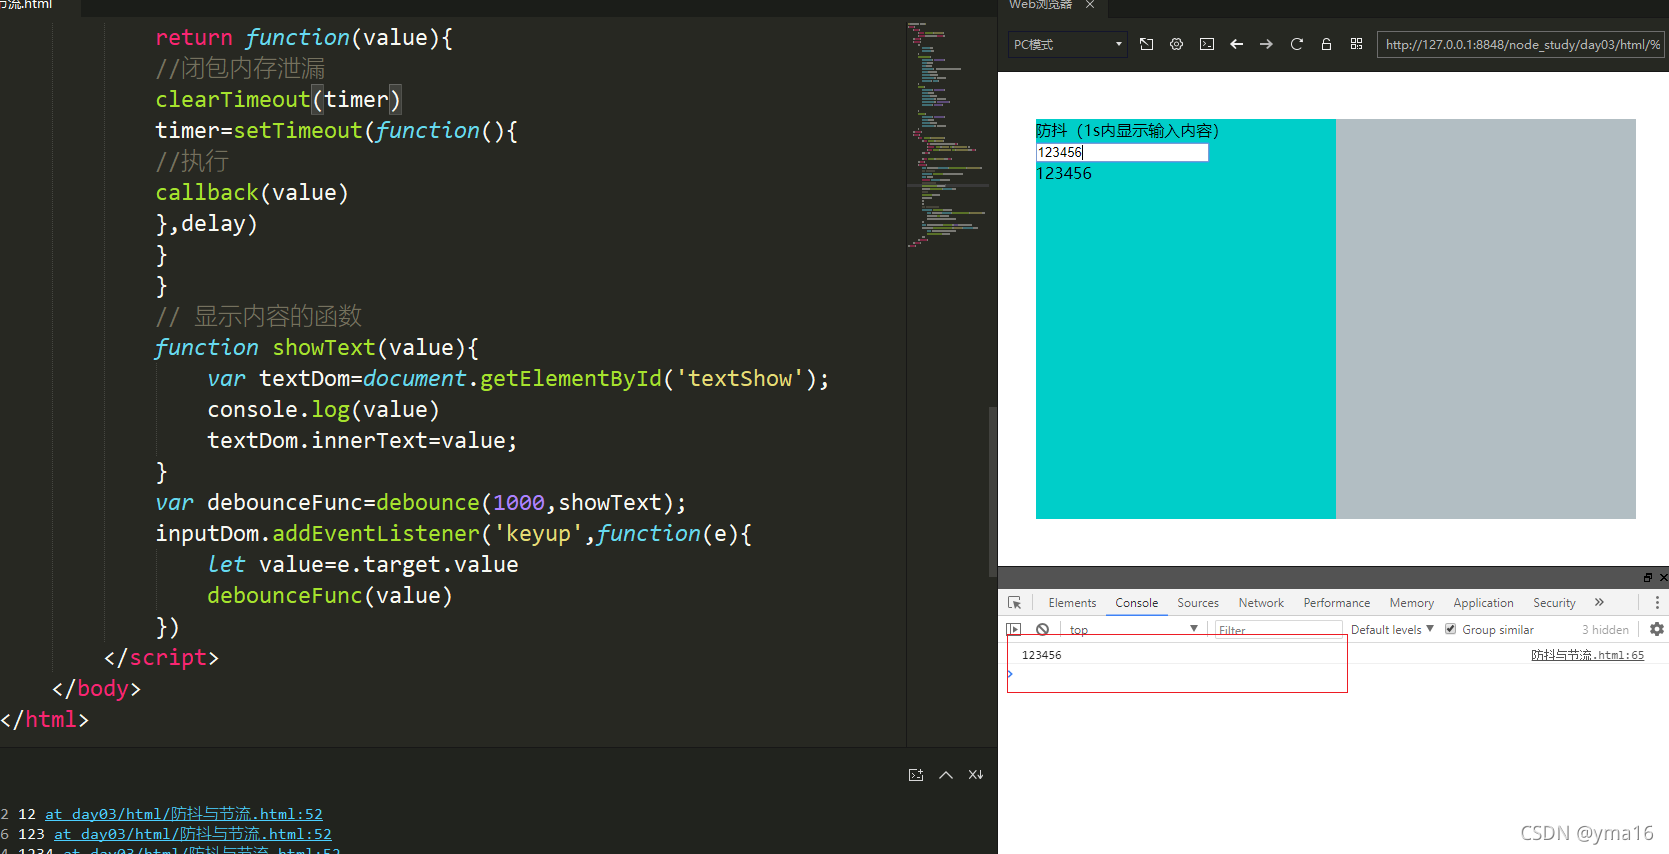The width and height of the screenshot is (1669, 854).
Task: Click the closing </script> tag line
Action: pyautogui.click(x=161, y=658)
